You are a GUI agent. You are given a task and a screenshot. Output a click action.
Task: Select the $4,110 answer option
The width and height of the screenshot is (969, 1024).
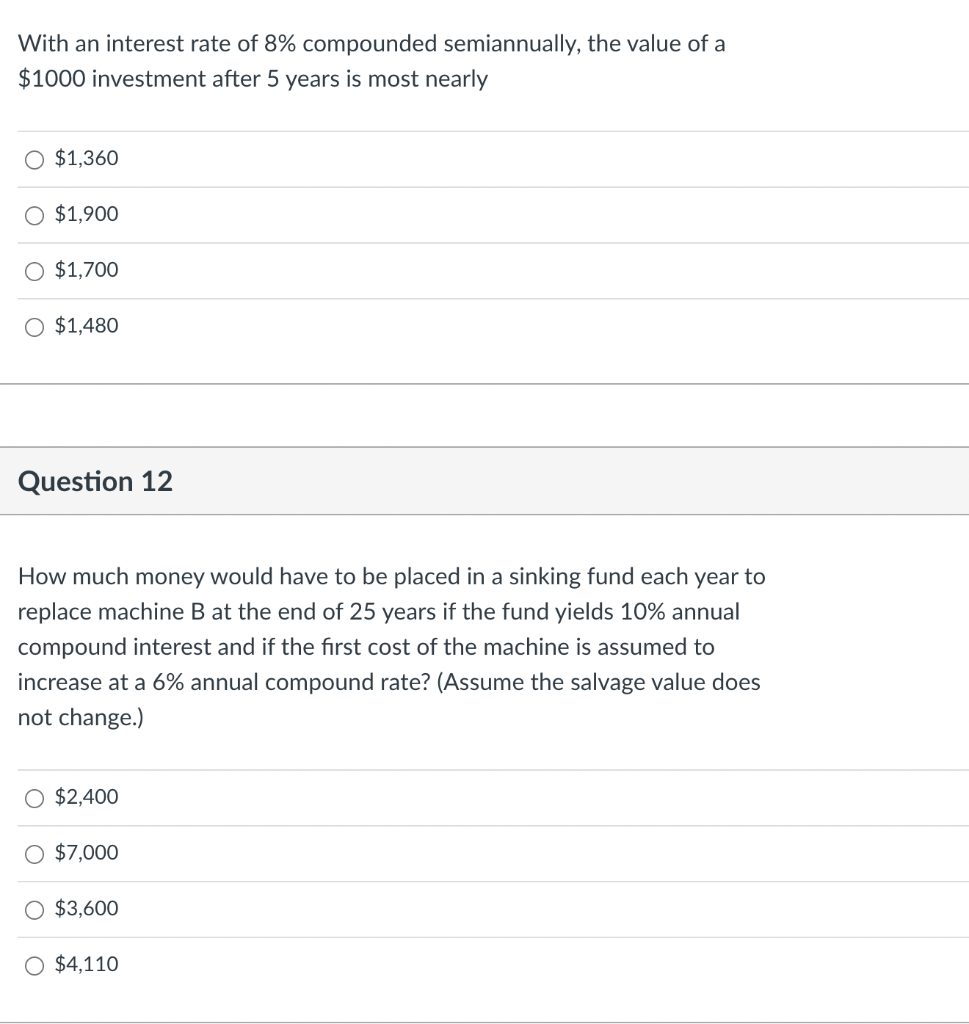tap(34, 965)
